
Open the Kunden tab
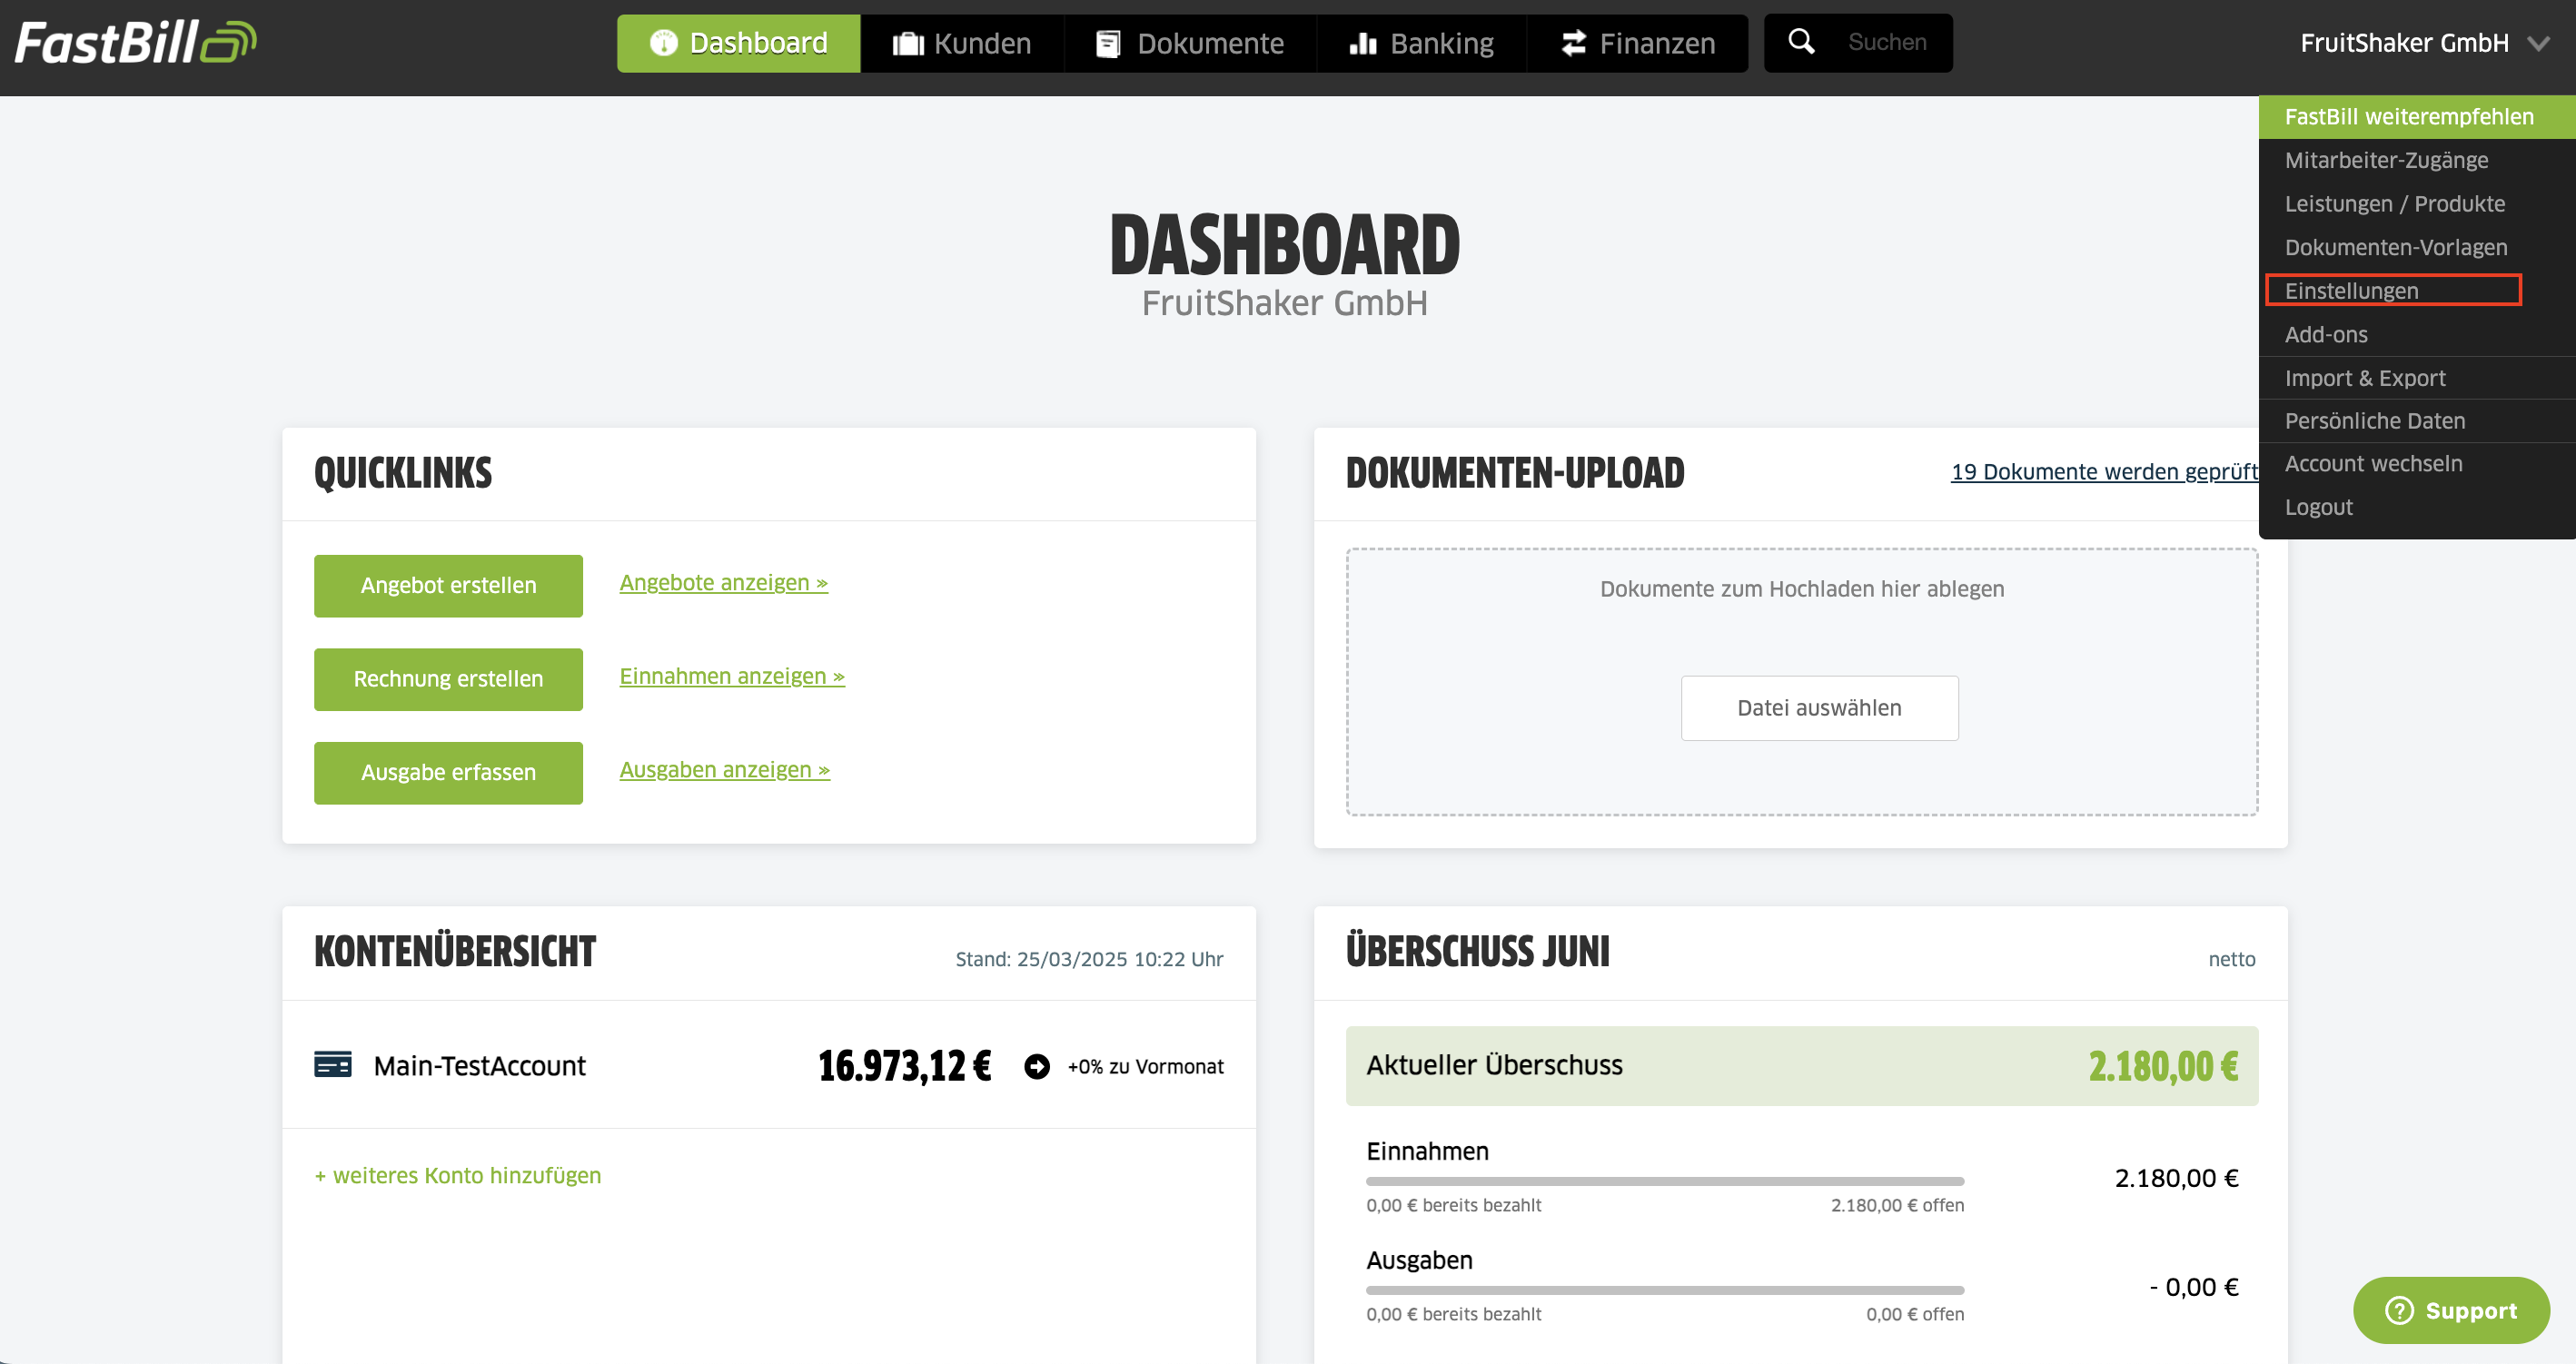click(962, 43)
